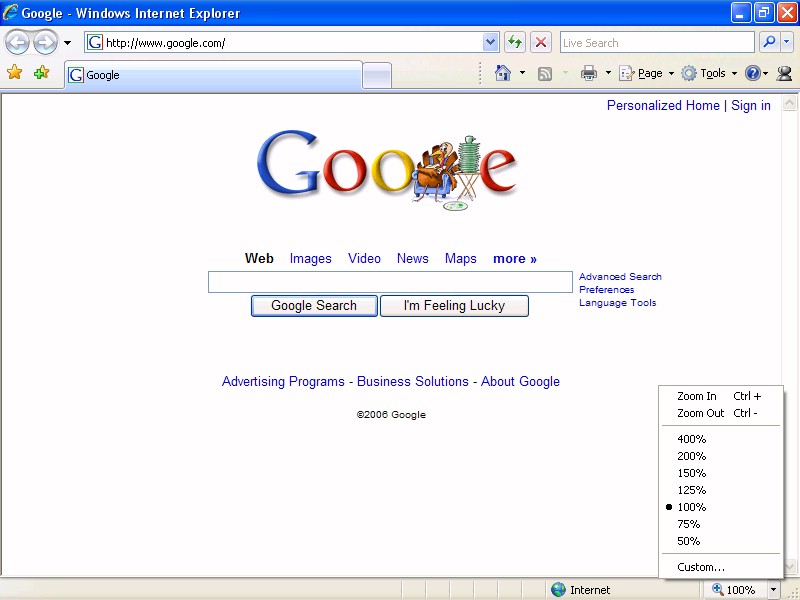Image resolution: width=800 pixels, height=600 pixels.
Task: Open the About Google link
Action: point(520,382)
